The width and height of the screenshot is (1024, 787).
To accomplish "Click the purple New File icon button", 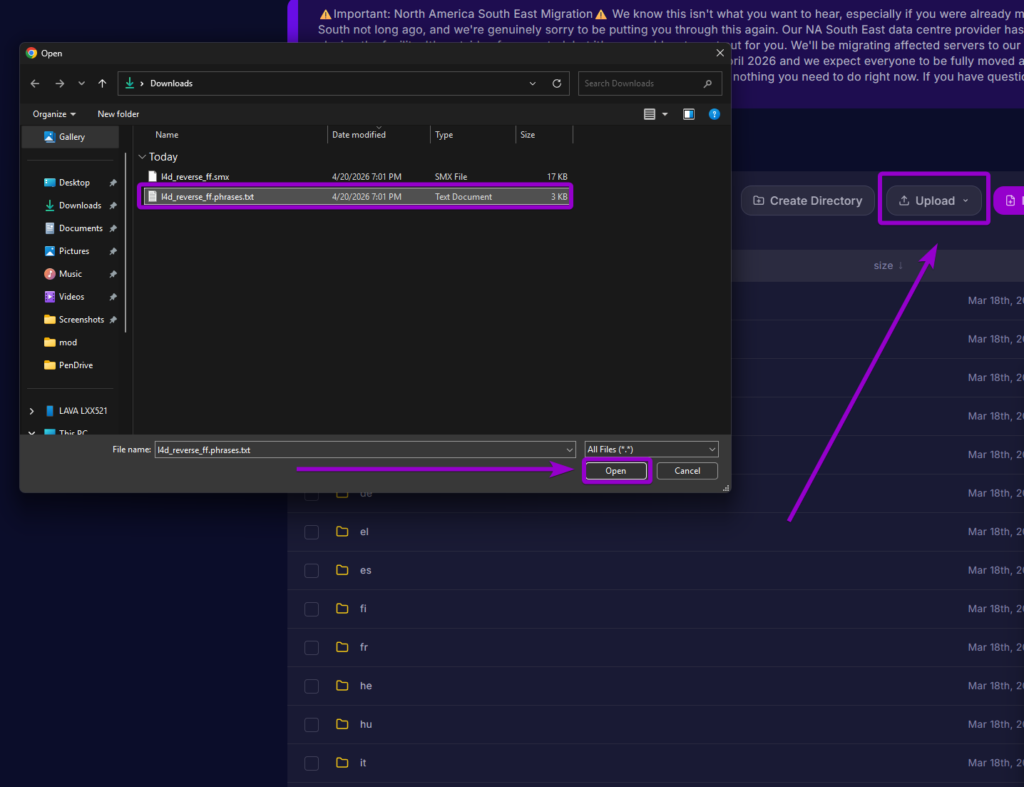I will [1012, 200].
